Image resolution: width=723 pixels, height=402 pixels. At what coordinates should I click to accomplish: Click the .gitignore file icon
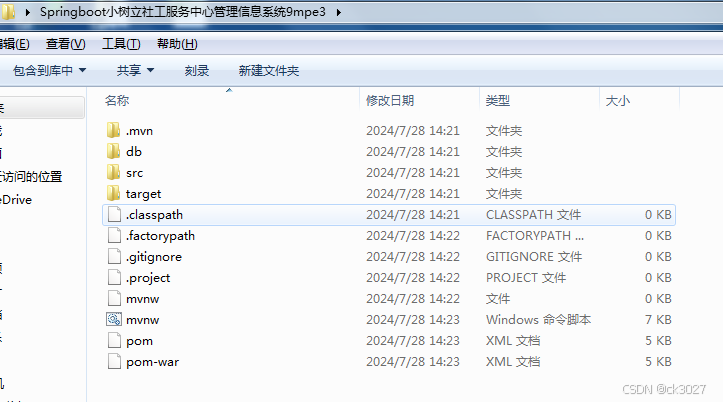pos(114,257)
